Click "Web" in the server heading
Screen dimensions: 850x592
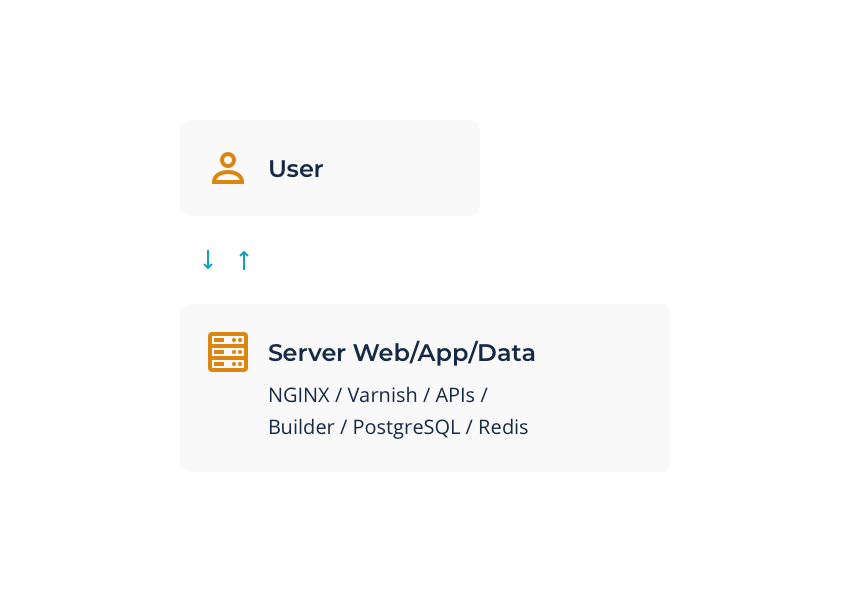pos(381,353)
